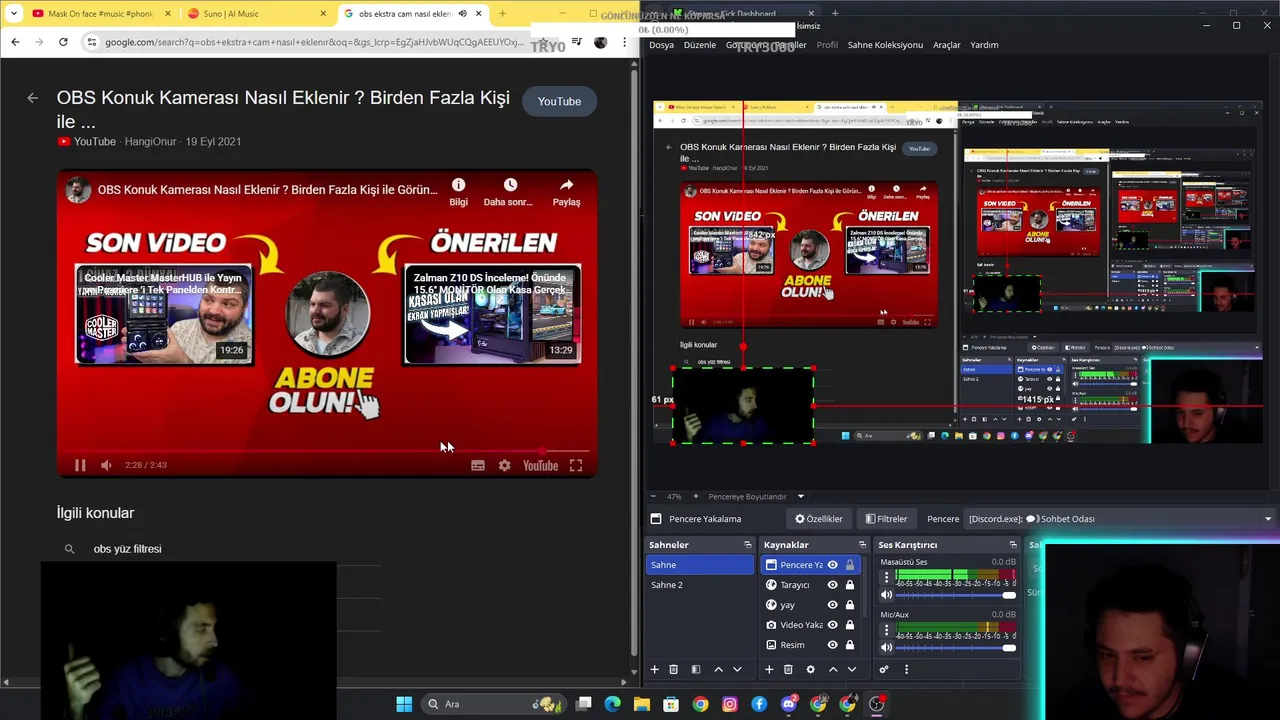Unlock the yay source lock
1280x720 pixels.
click(x=850, y=605)
